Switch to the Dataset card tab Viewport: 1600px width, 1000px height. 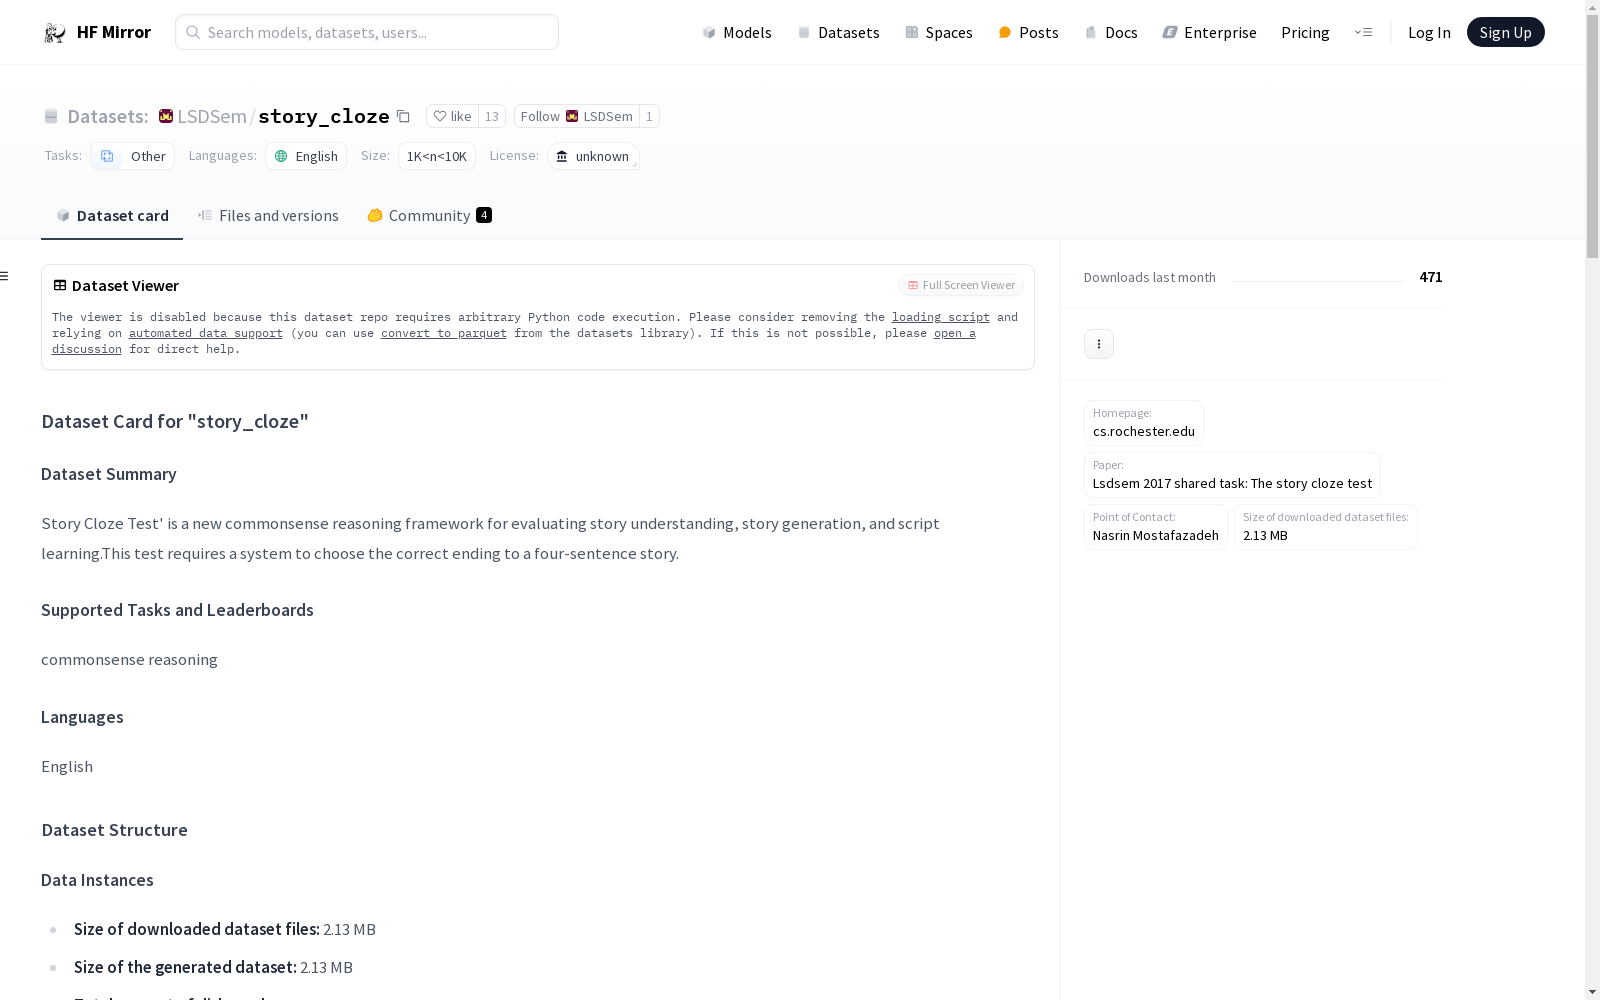[x=112, y=215]
